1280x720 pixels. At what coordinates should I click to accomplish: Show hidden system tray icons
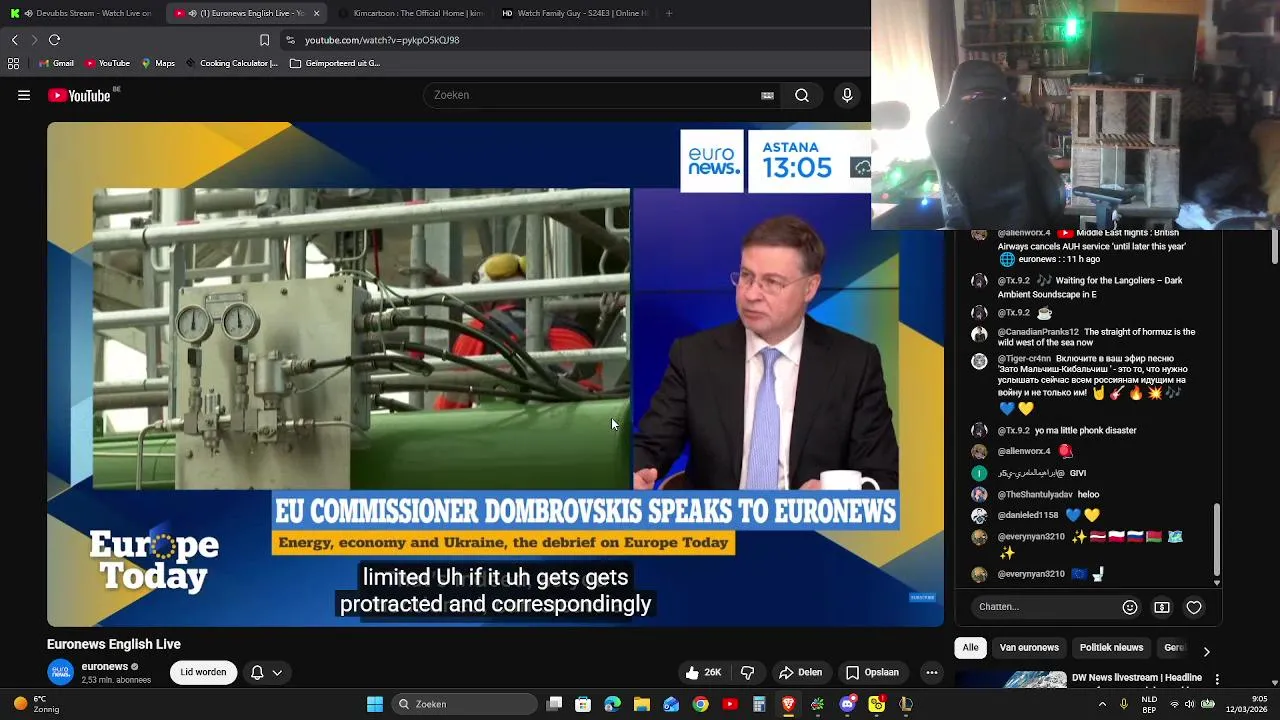pos(1102,704)
